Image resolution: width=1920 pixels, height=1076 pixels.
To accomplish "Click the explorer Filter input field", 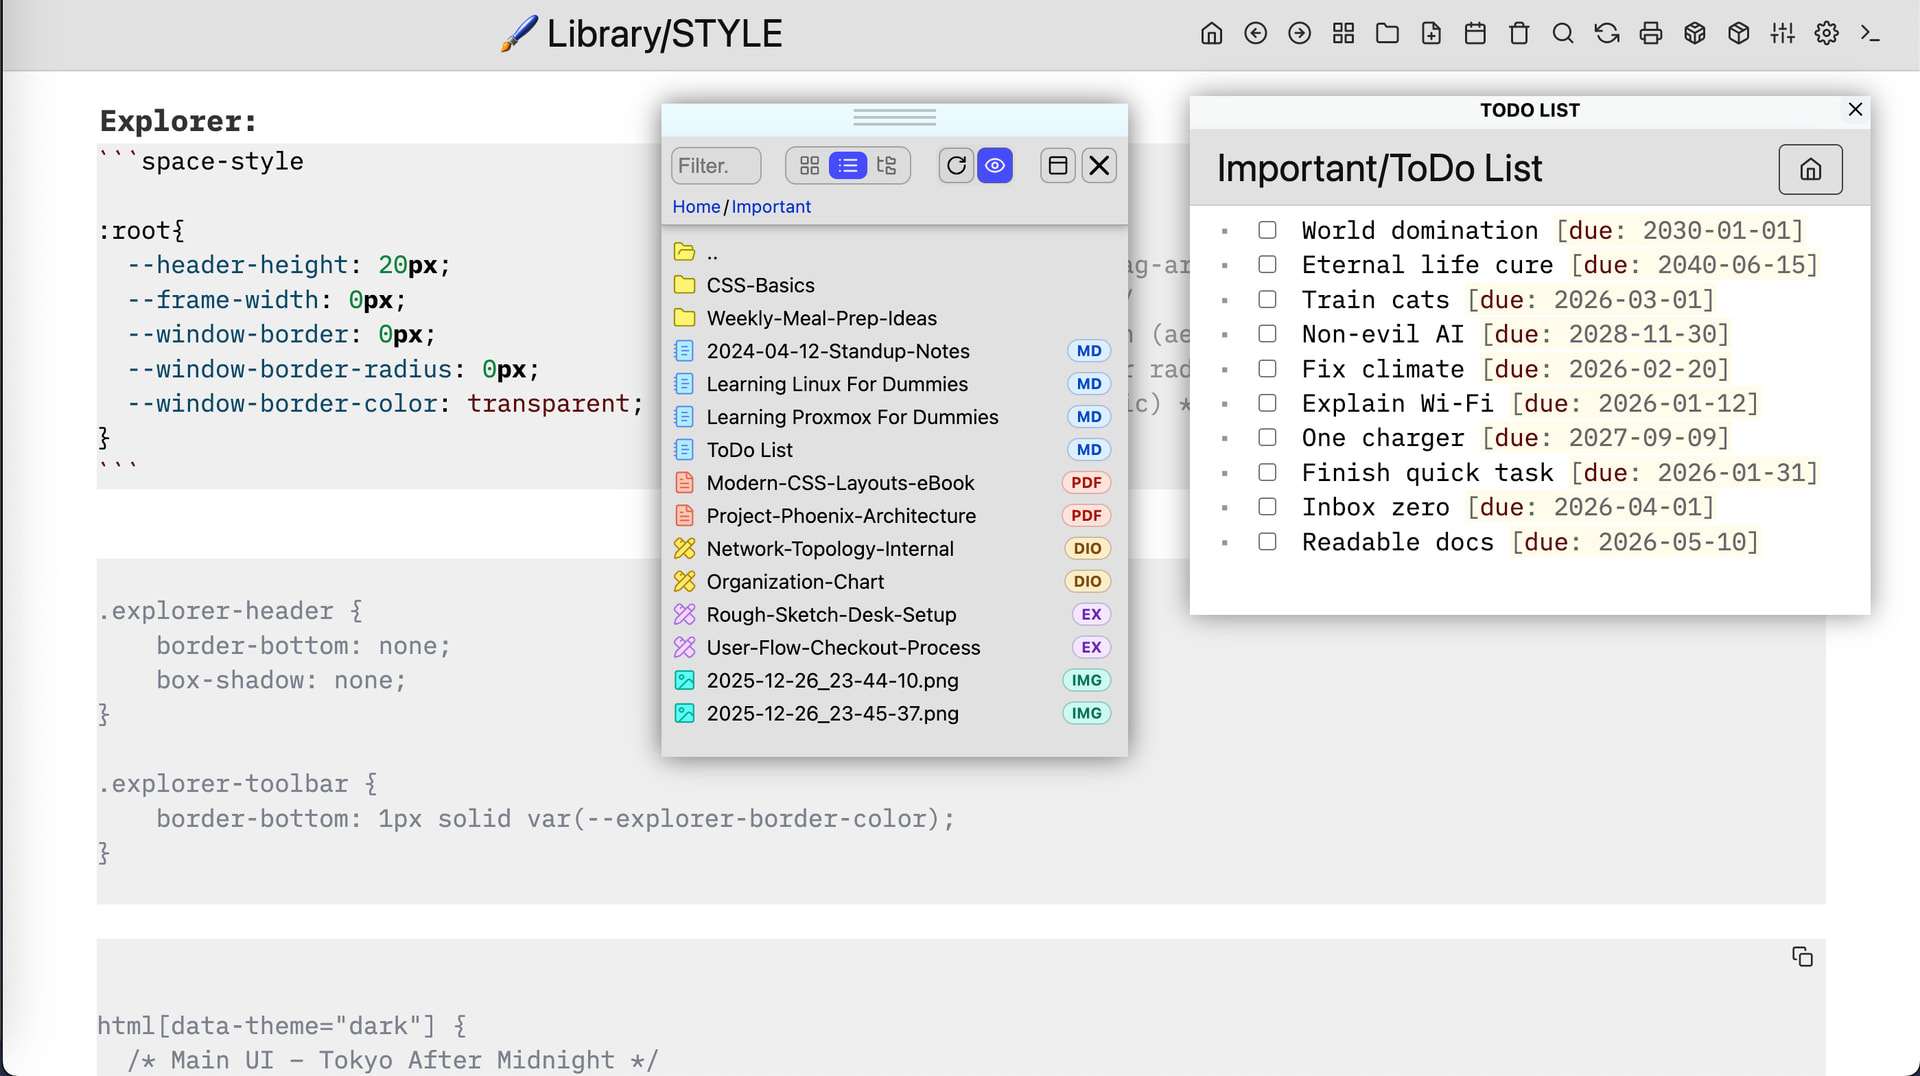I will (715, 166).
